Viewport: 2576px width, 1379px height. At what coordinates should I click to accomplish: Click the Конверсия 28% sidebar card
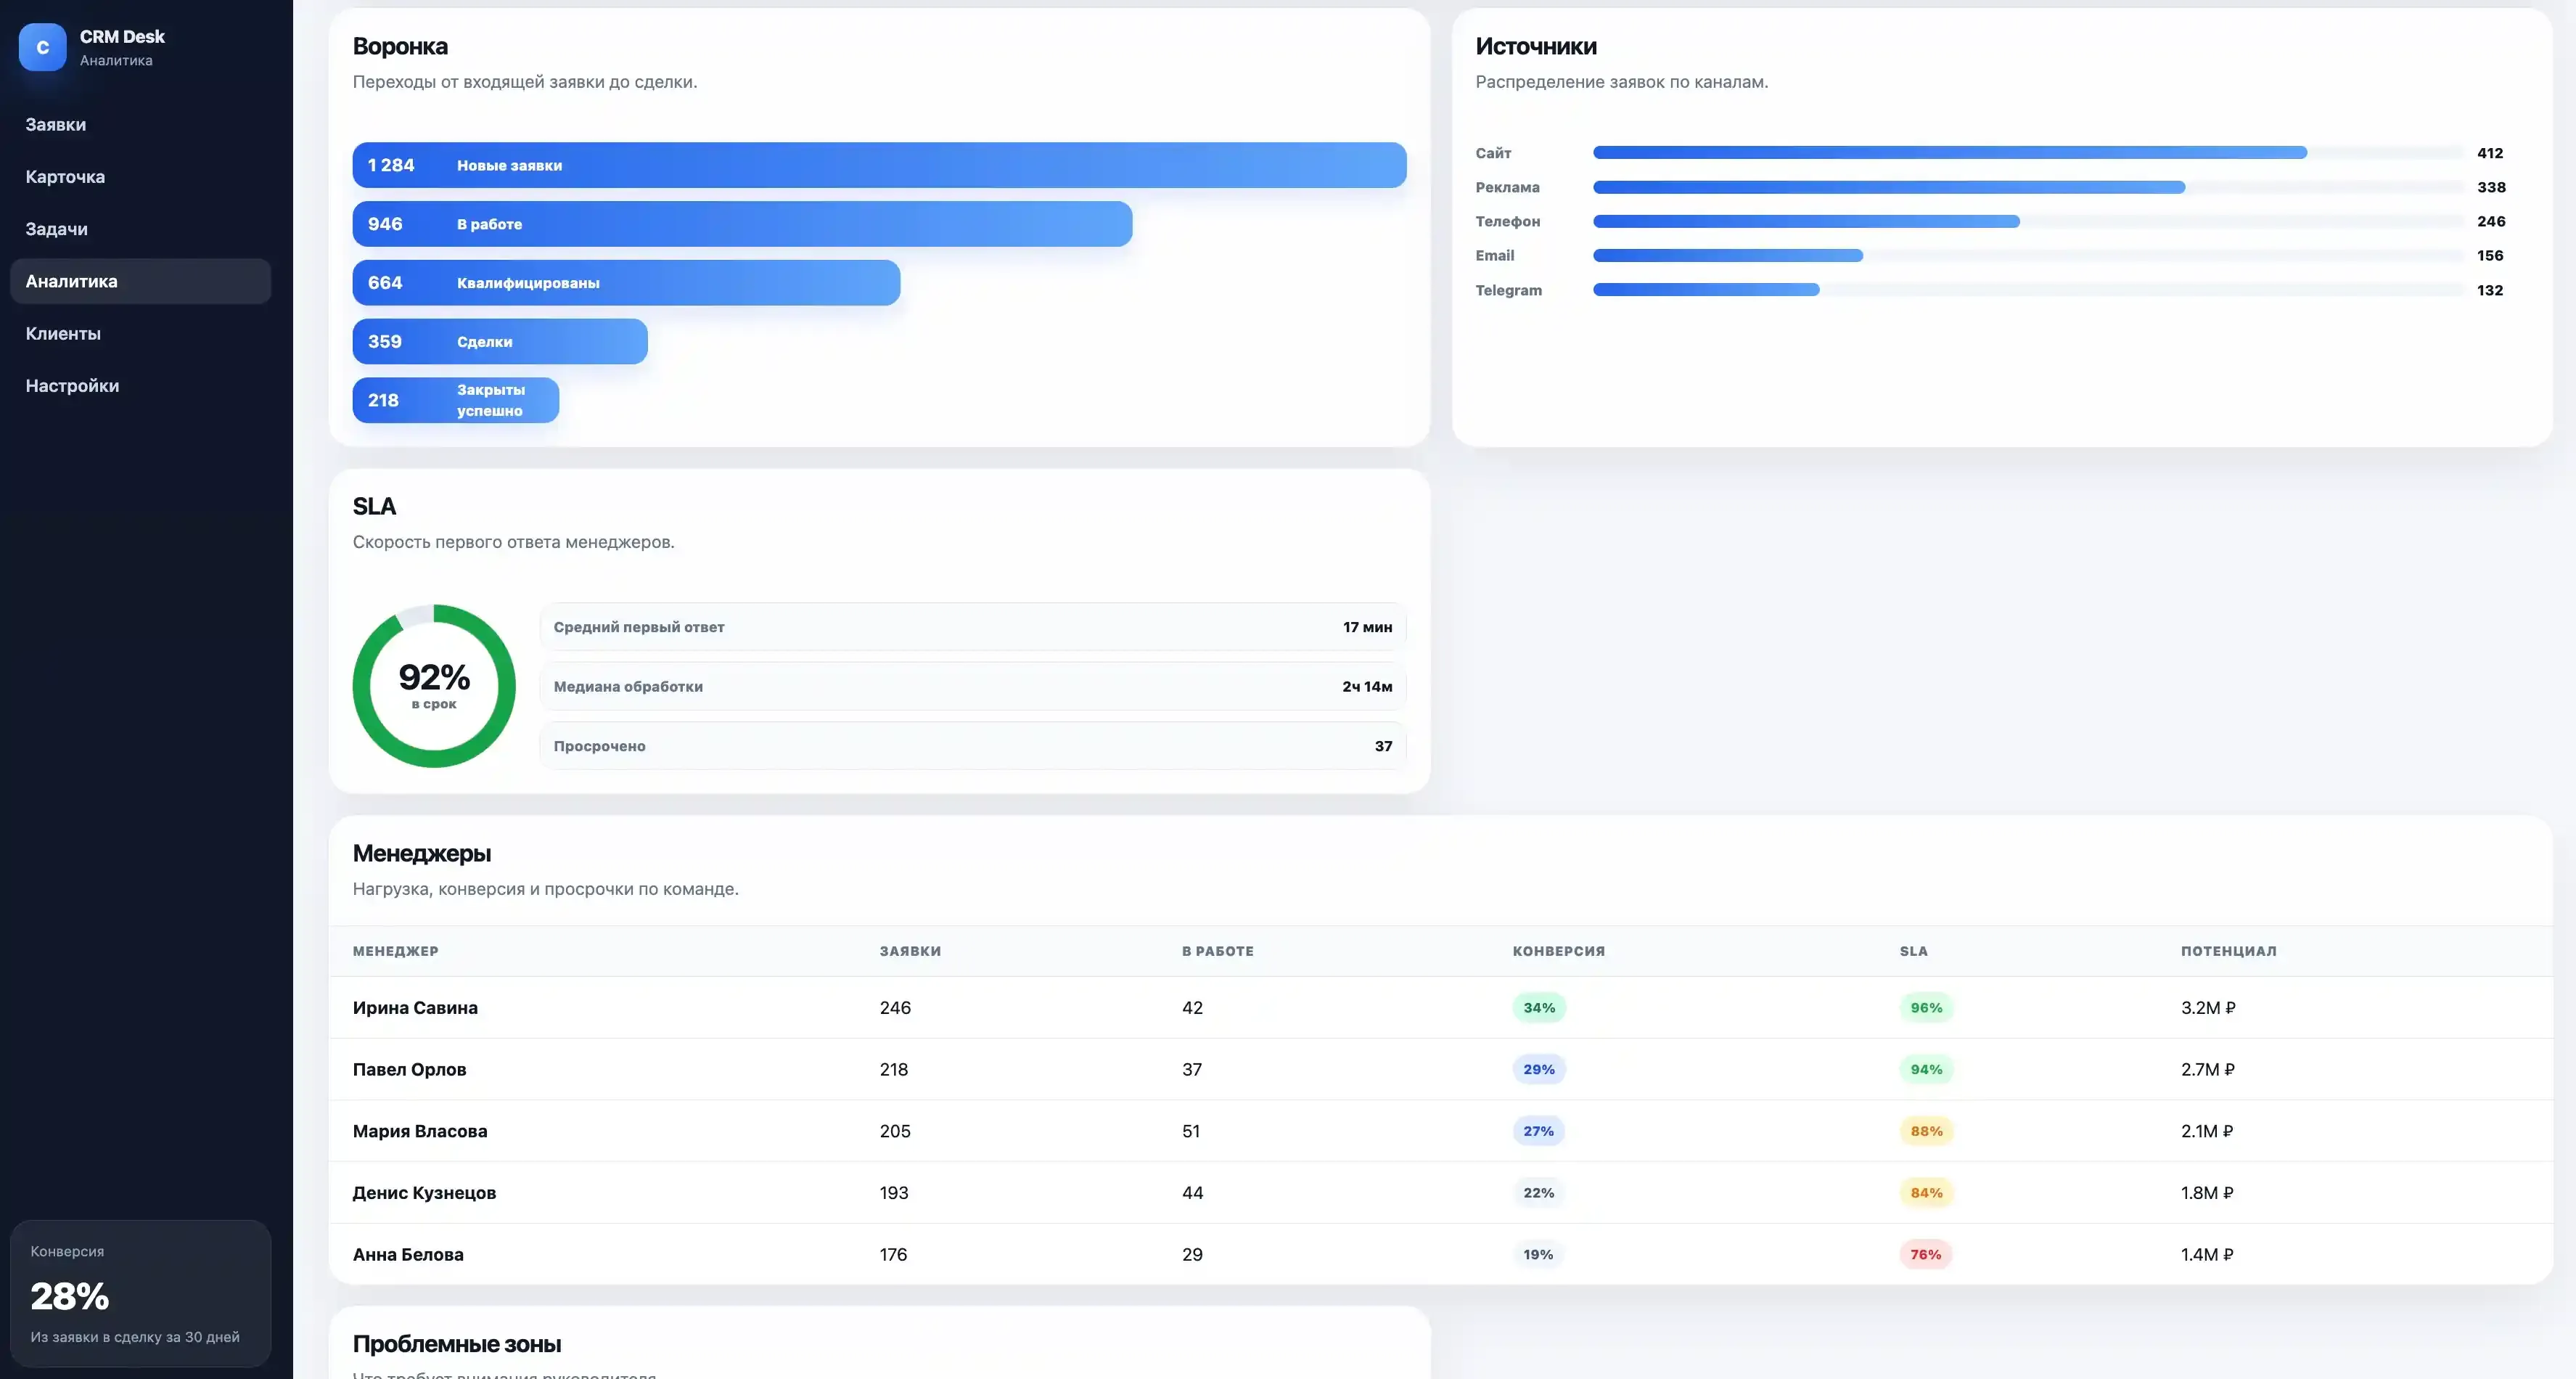click(x=140, y=1293)
